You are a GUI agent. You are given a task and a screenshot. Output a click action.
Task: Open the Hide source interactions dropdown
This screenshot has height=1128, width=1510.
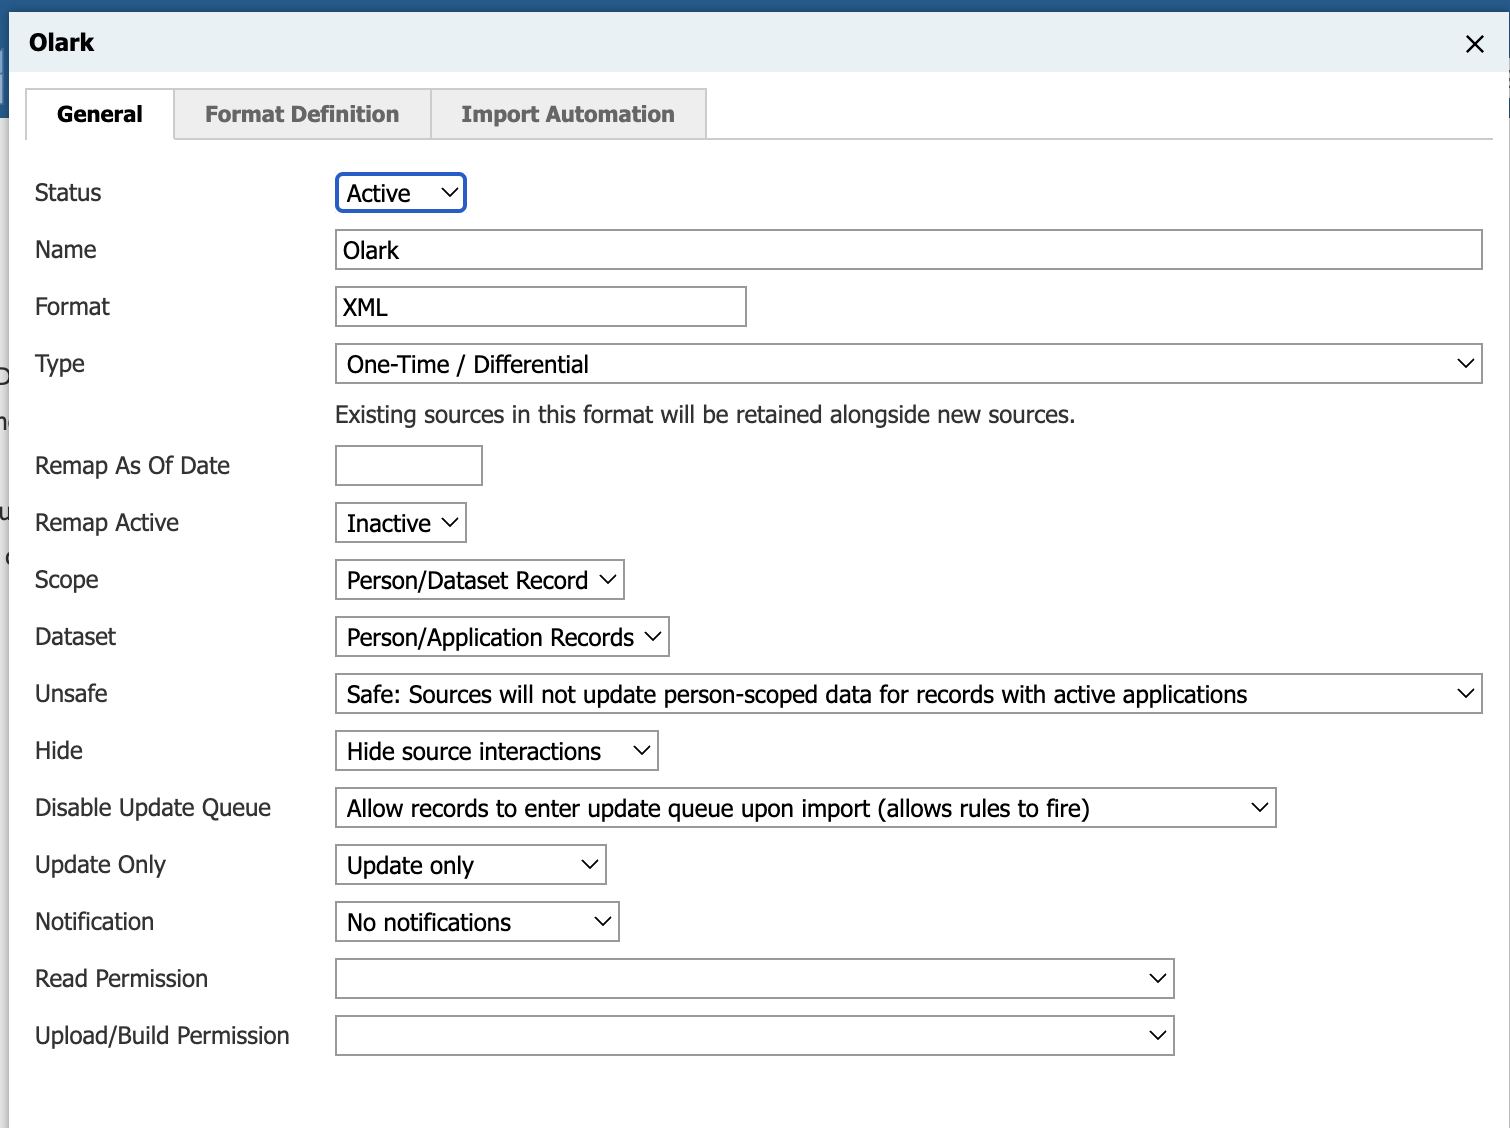(x=495, y=751)
